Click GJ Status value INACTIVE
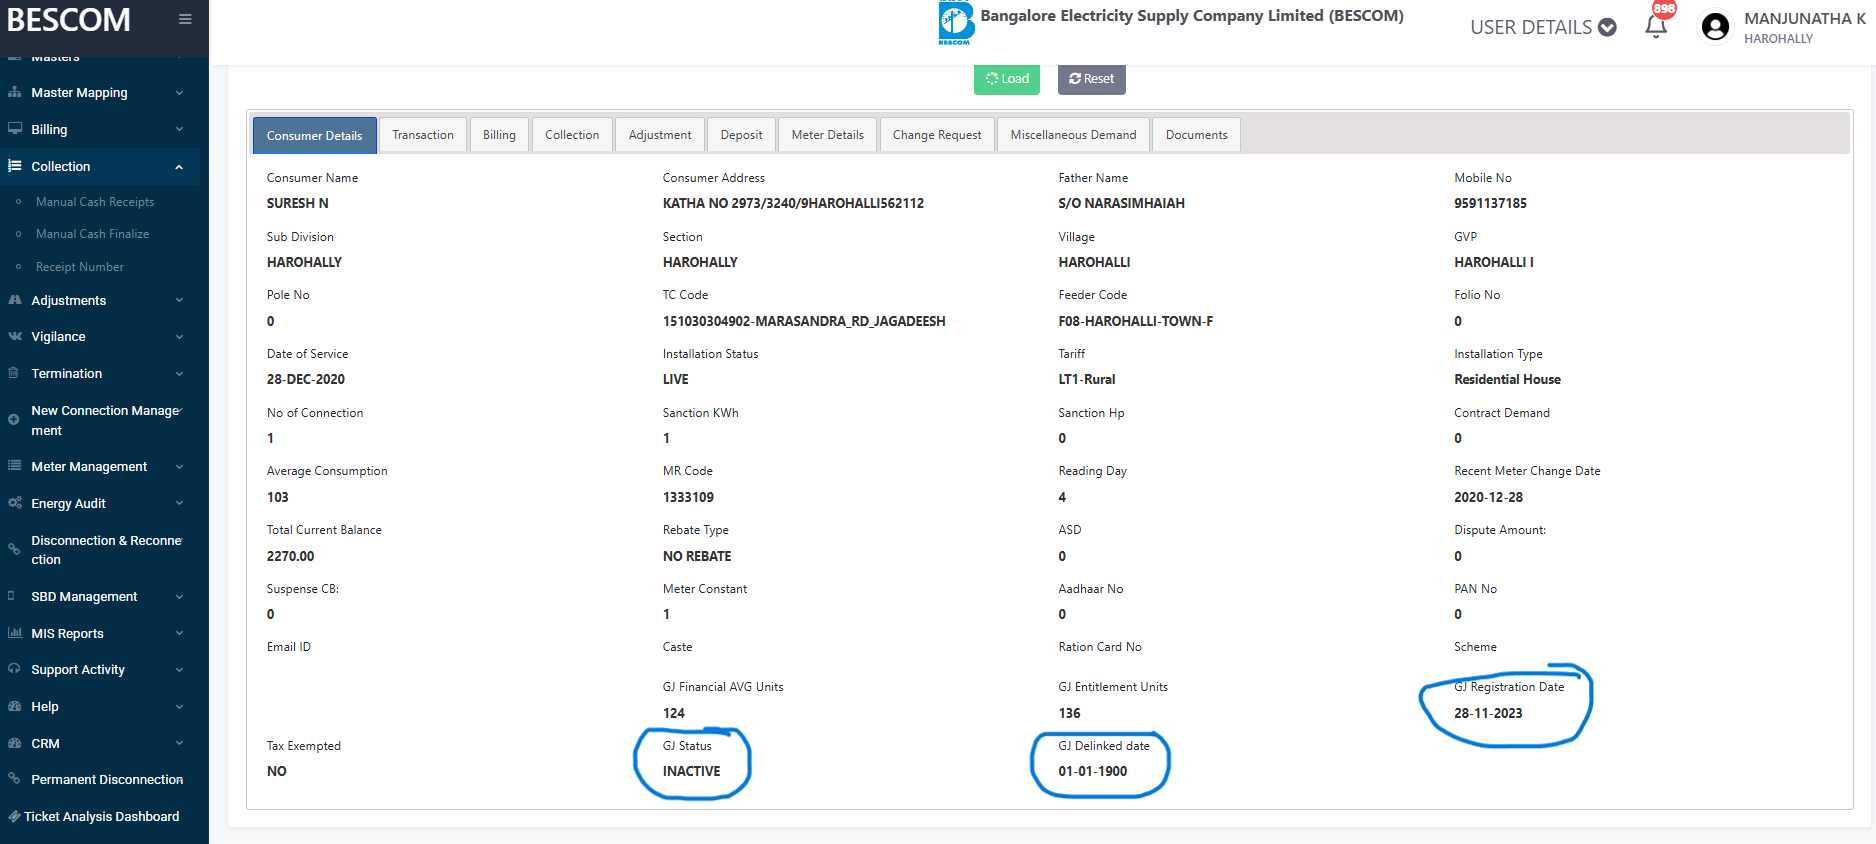Image resolution: width=1876 pixels, height=844 pixels. 691,771
